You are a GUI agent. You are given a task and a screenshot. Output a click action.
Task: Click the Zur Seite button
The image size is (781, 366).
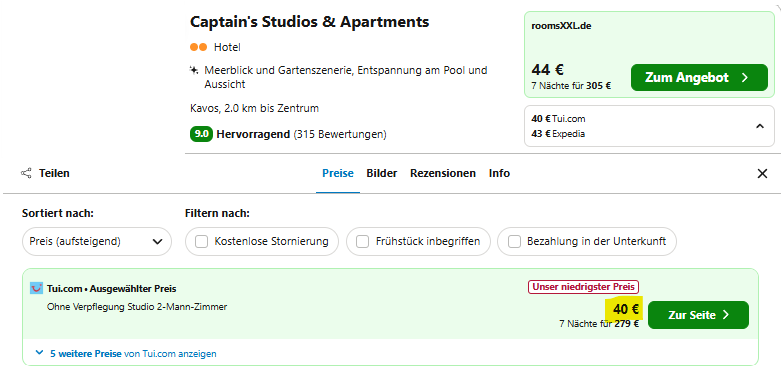698,315
